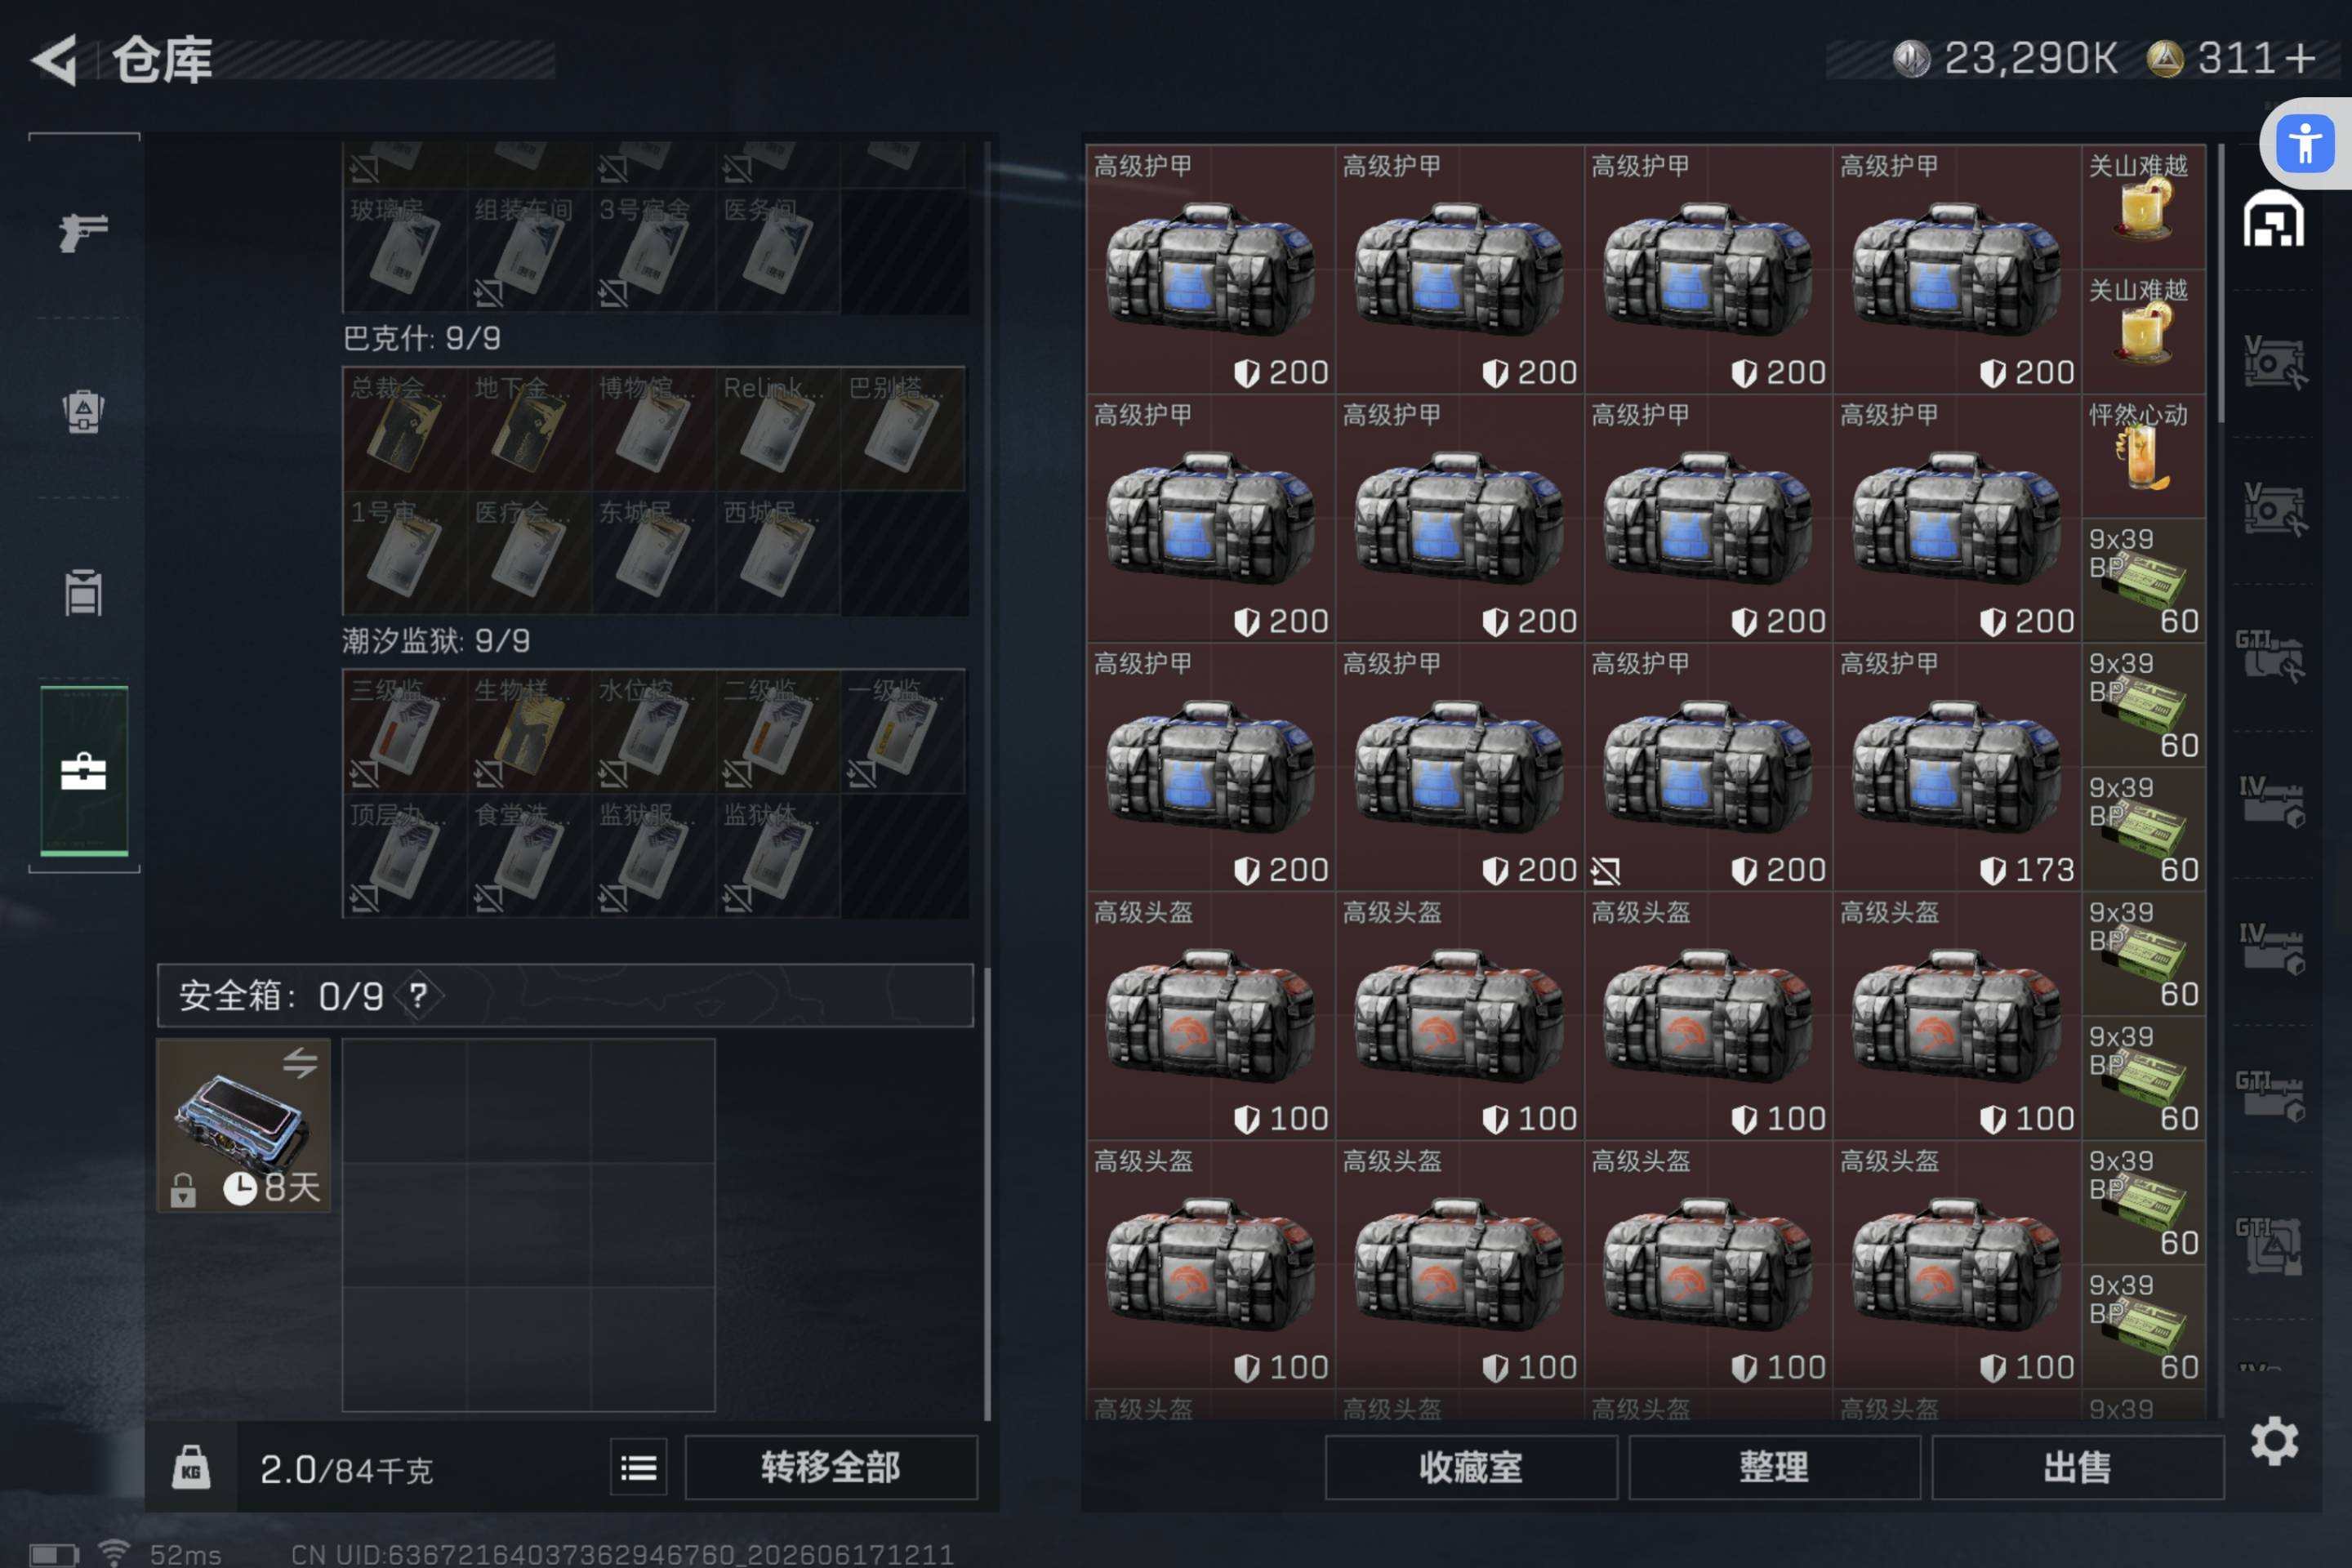Select the 生物样 keycard
The height and width of the screenshot is (1568, 2352).
pos(530,732)
